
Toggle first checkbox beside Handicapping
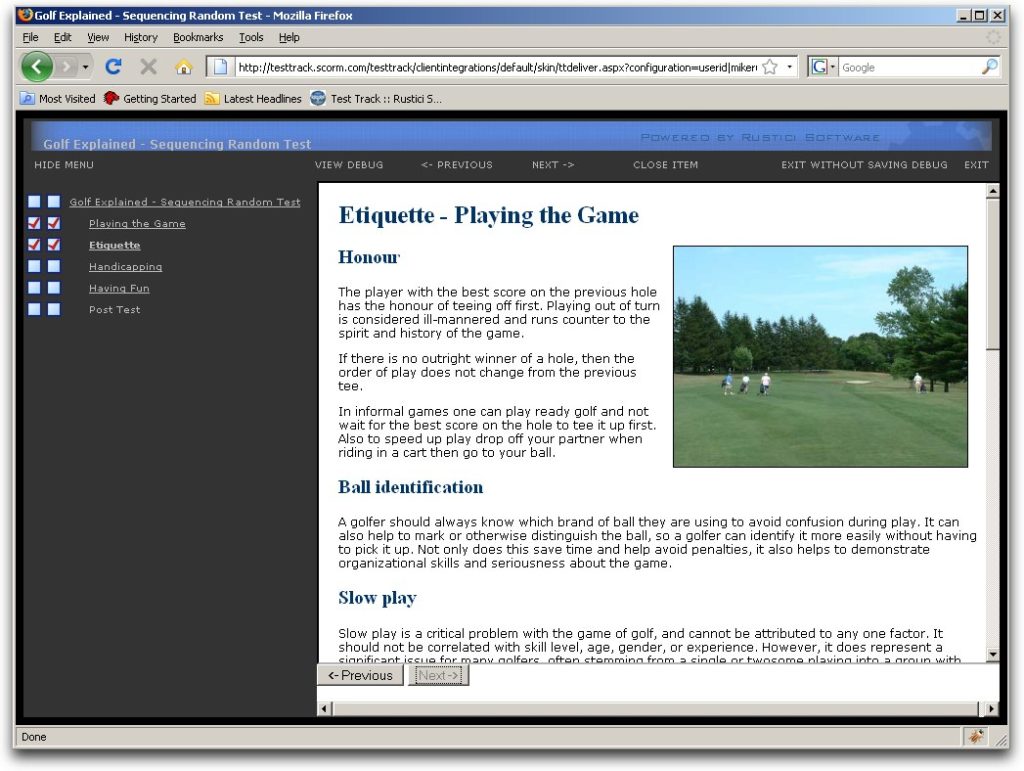pyautogui.click(x=34, y=267)
